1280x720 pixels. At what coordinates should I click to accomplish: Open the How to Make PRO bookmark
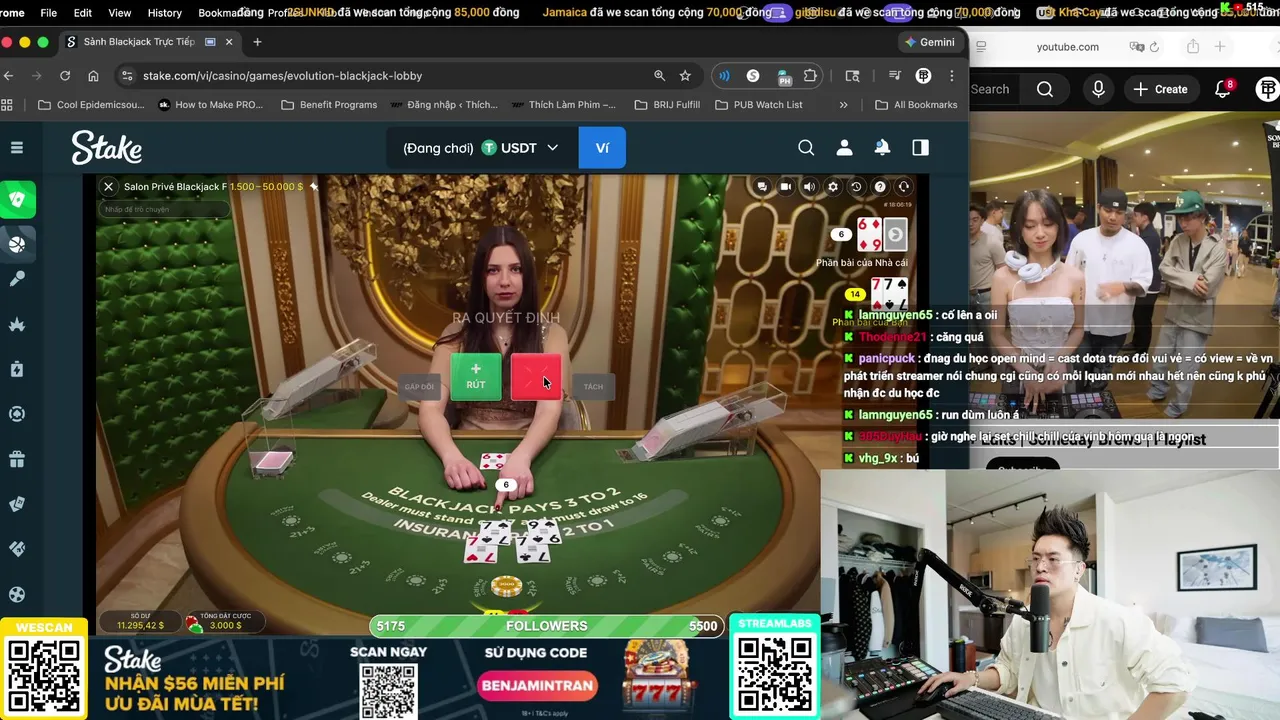210,105
